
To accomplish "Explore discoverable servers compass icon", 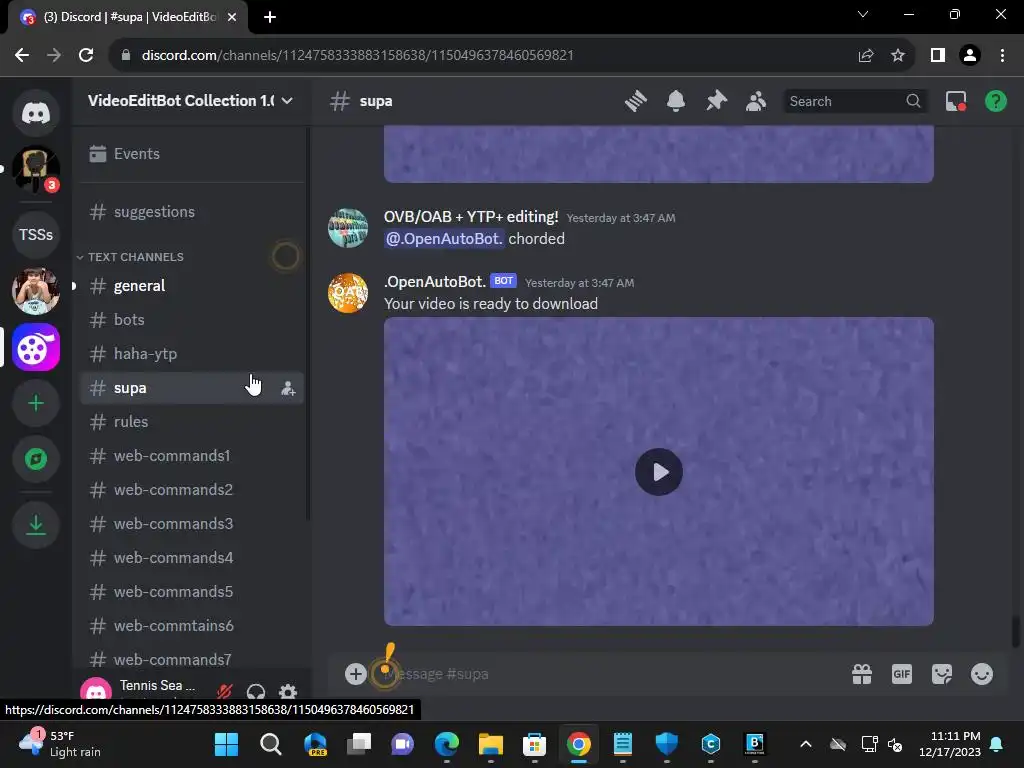I will tap(36, 459).
